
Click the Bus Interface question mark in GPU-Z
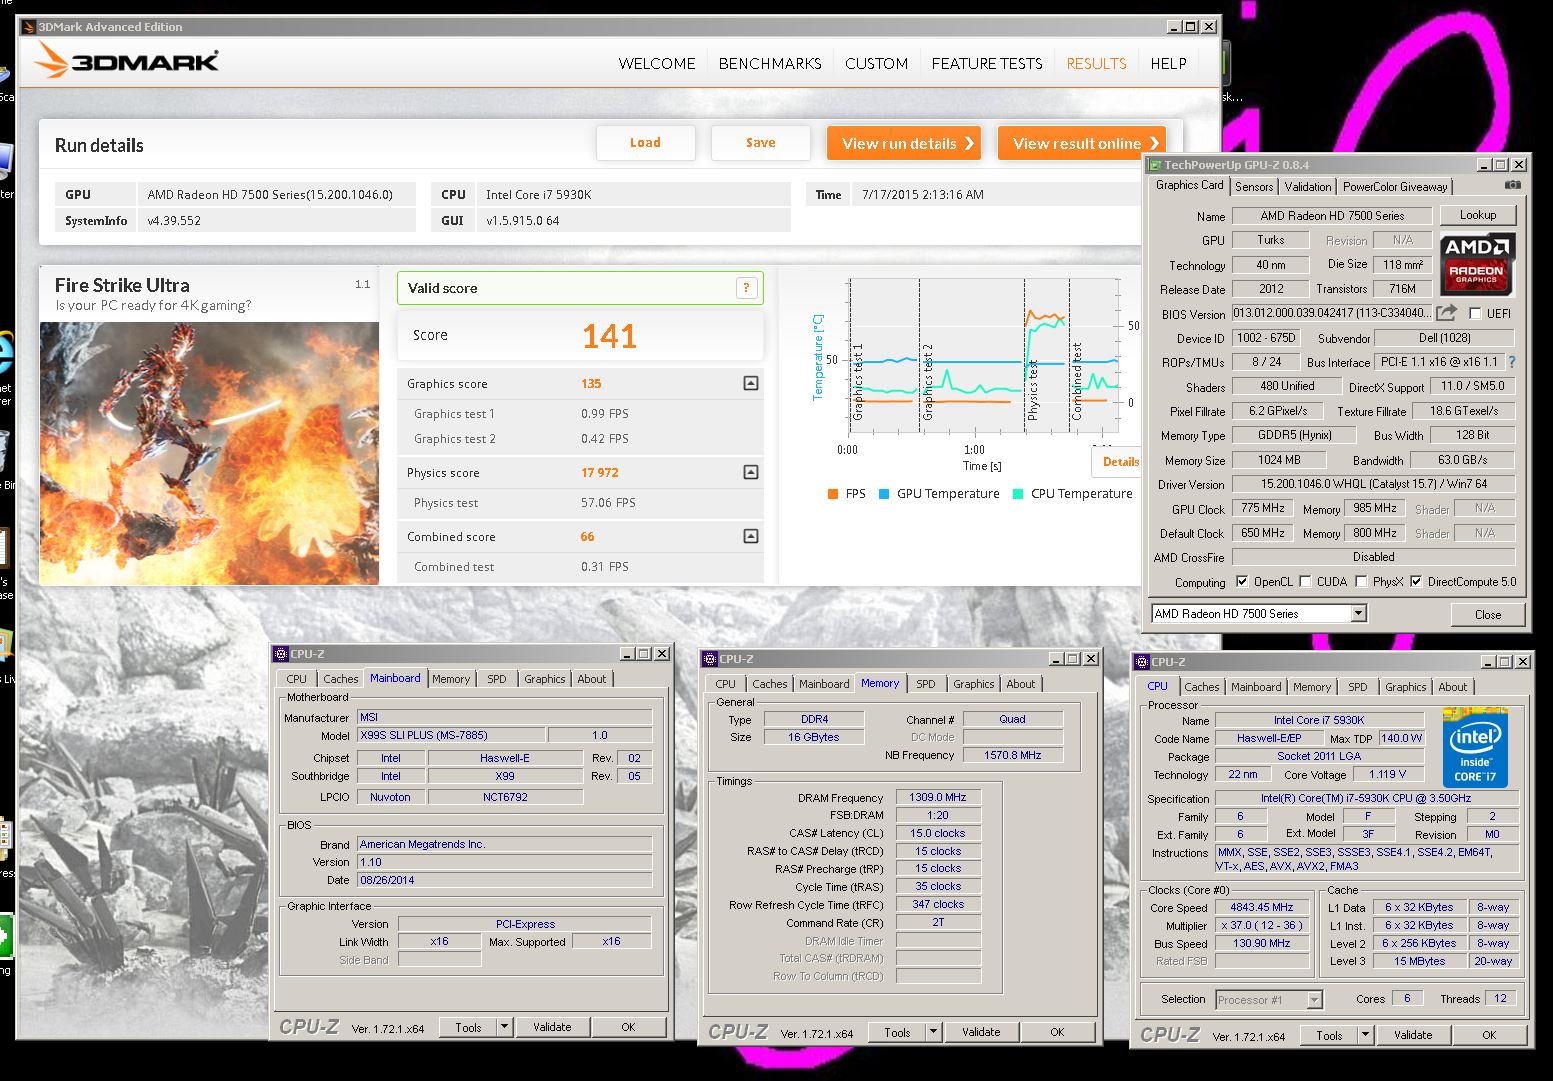tap(1511, 362)
